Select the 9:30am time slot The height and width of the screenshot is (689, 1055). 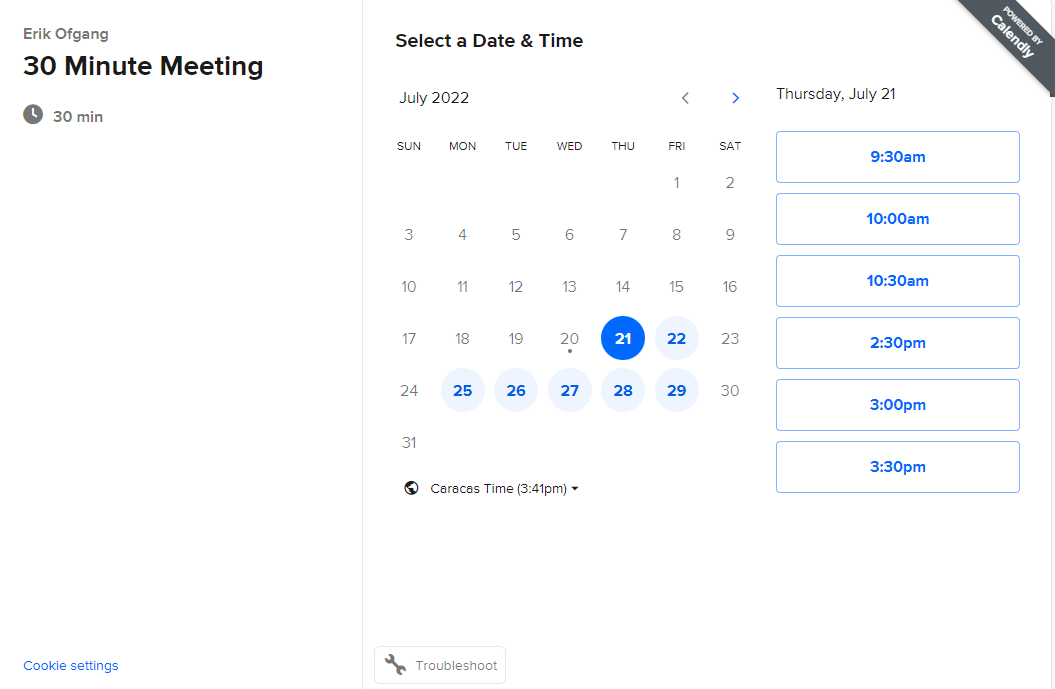(897, 157)
